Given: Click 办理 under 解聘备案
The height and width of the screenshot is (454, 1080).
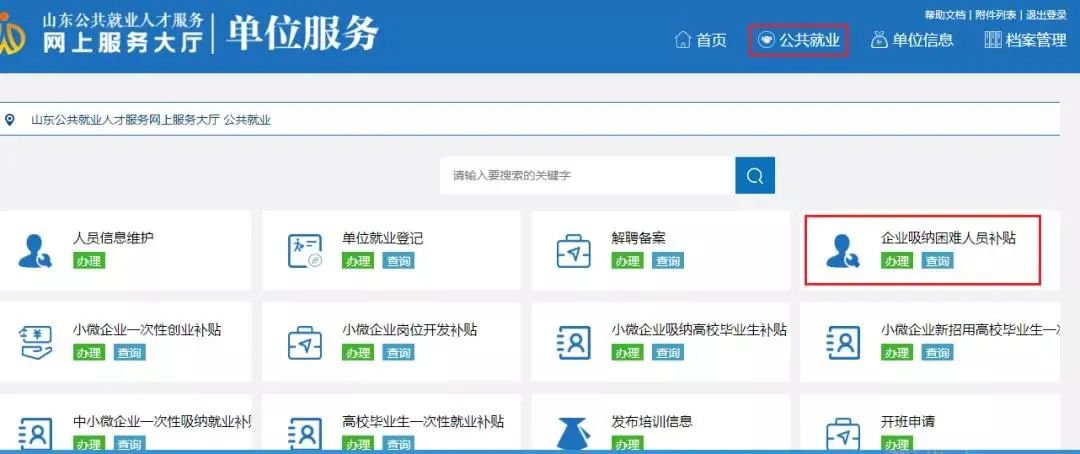Looking at the screenshot, I should tap(627, 261).
